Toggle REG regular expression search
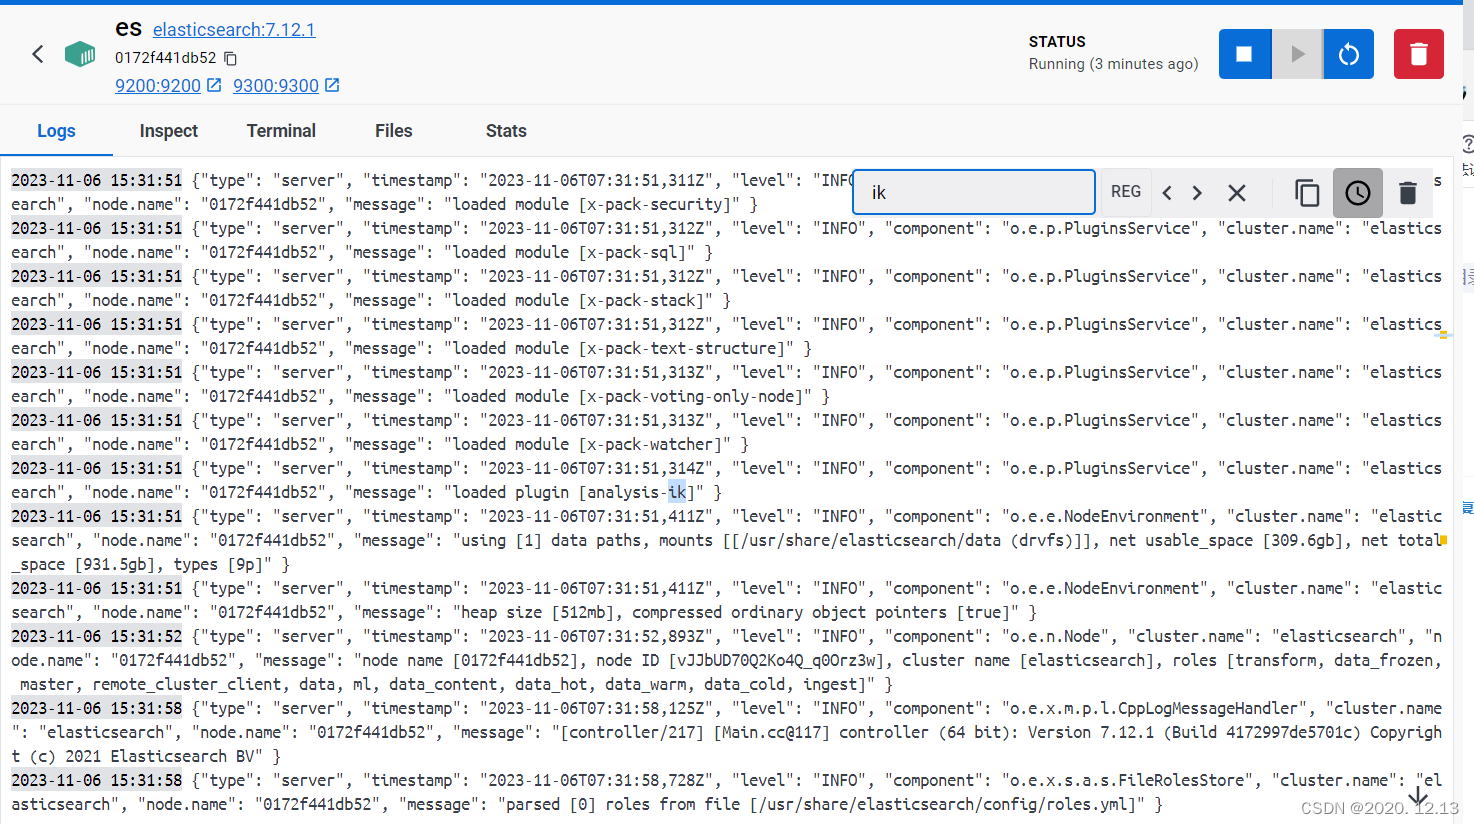 [1126, 192]
